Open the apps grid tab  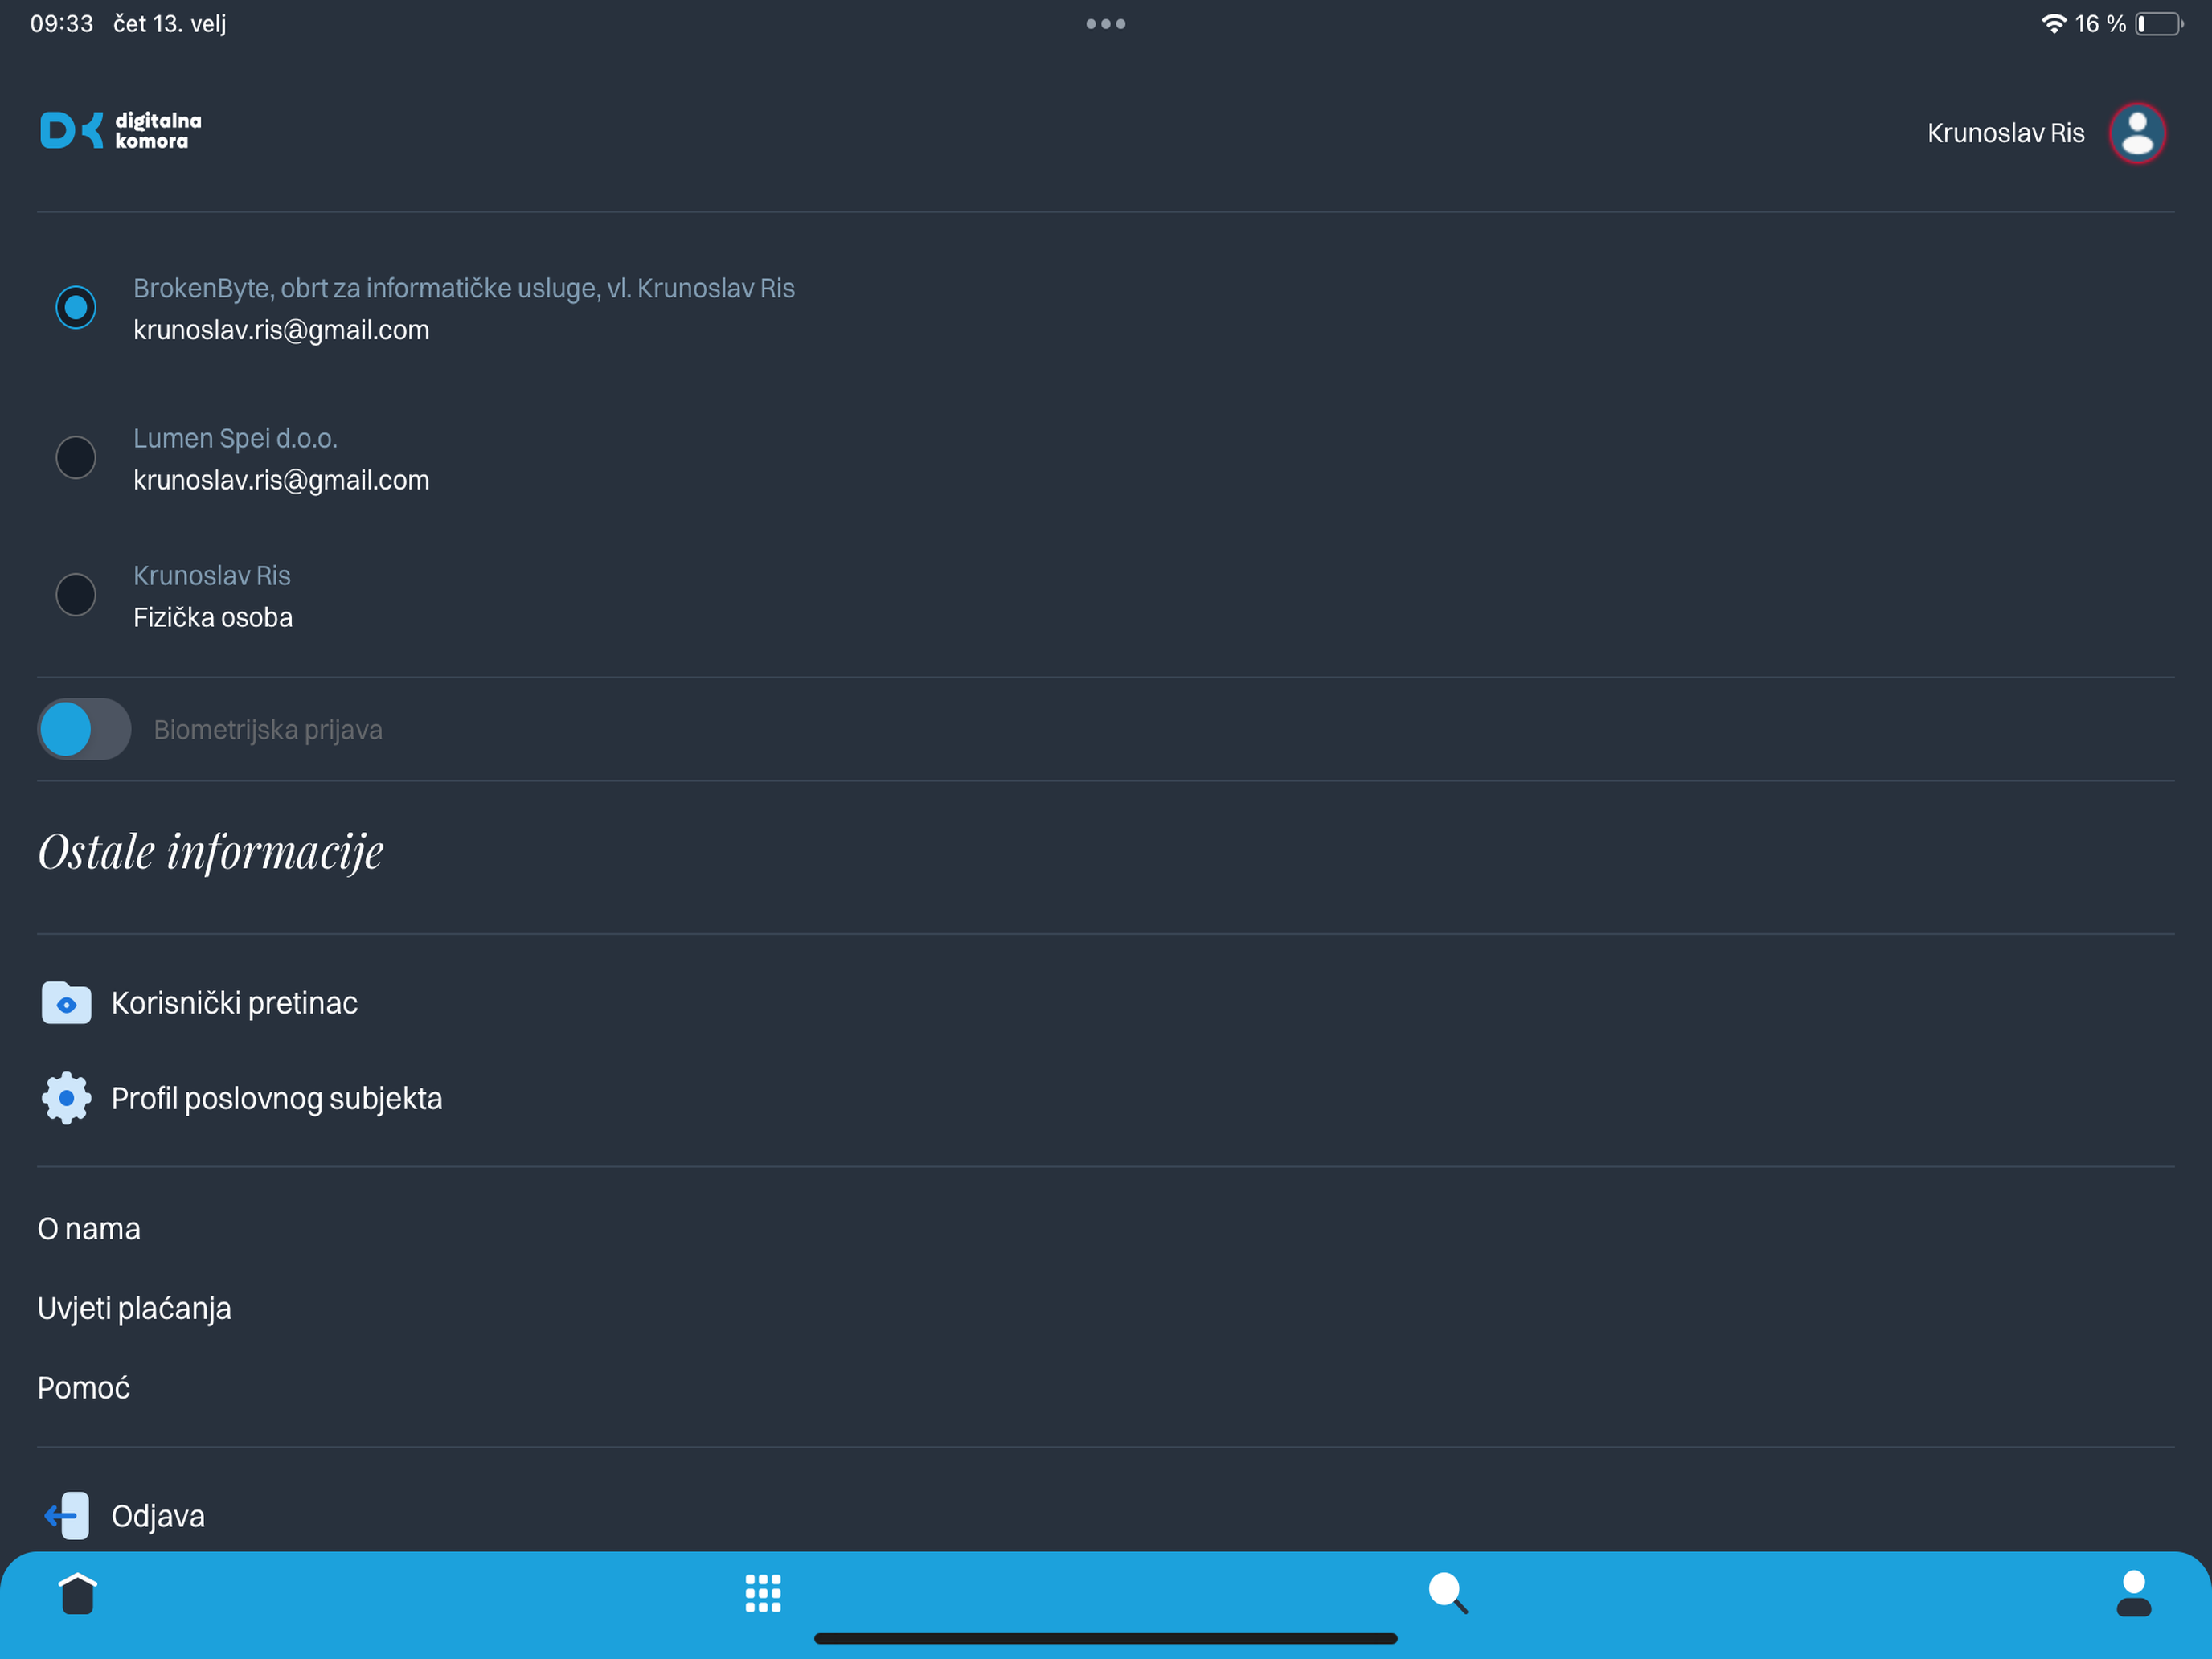point(763,1594)
